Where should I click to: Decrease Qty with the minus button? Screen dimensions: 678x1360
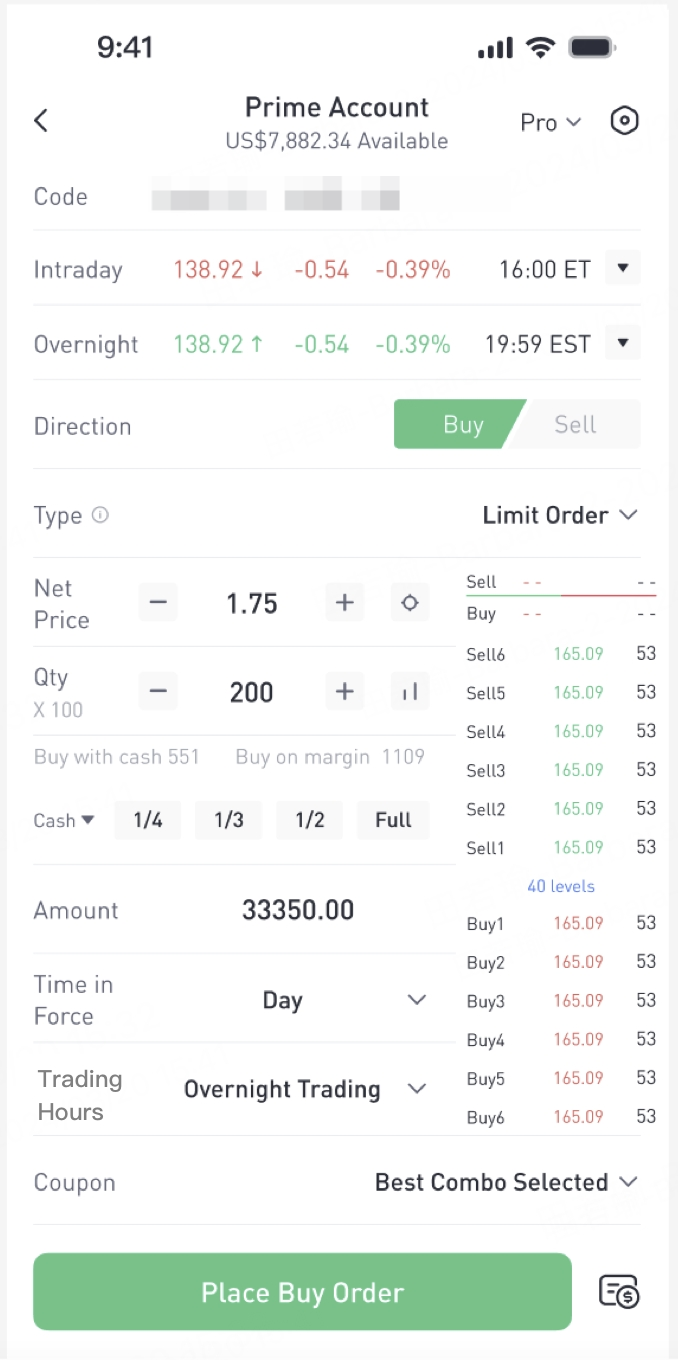(x=158, y=691)
